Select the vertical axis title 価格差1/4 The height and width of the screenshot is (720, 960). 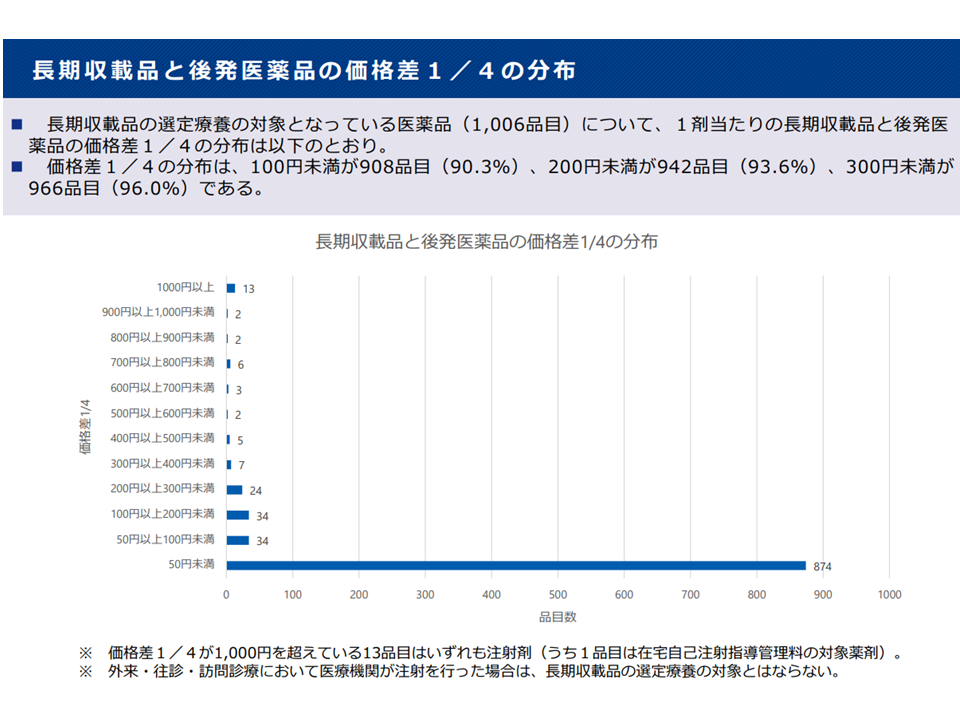coord(85,426)
